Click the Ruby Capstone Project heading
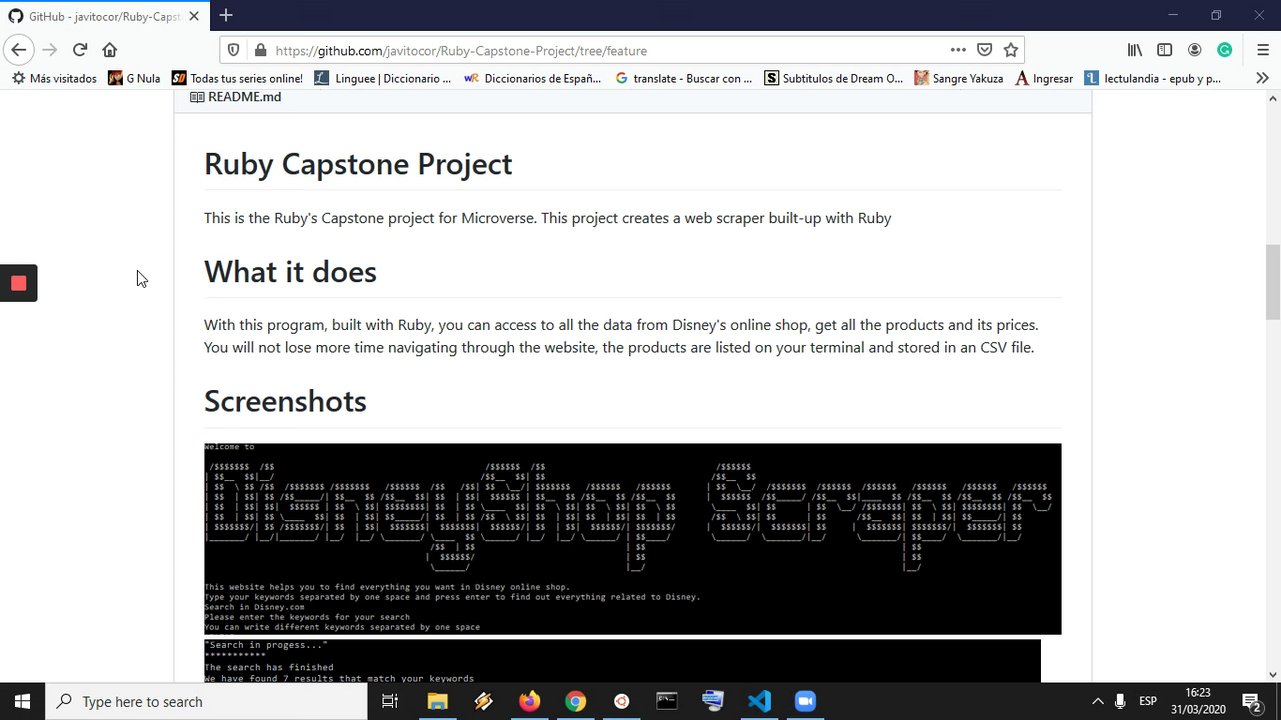1281x720 pixels. pos(358,164)
